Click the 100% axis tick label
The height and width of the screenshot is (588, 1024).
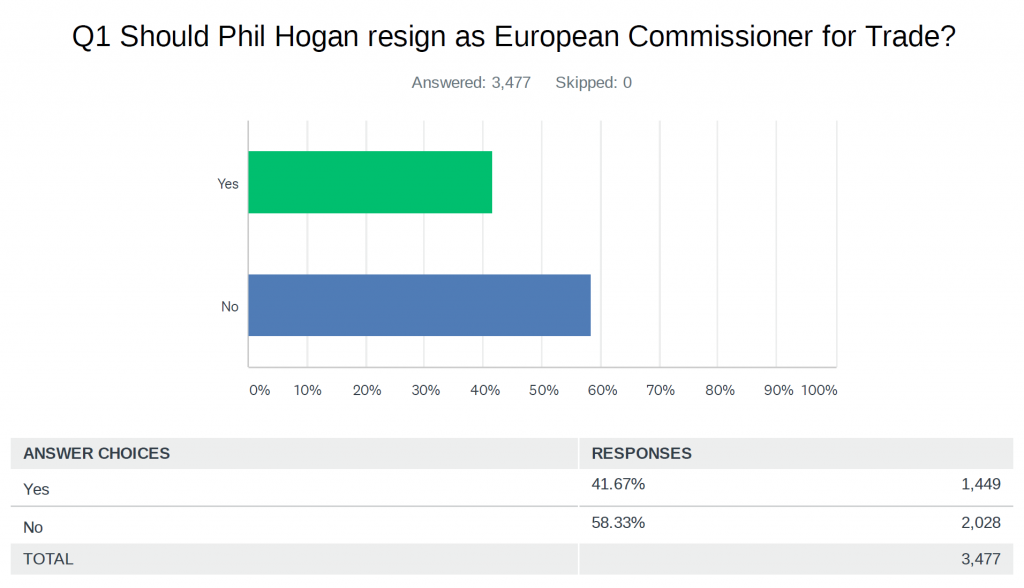pyautogui.click(x=819, y=390)
